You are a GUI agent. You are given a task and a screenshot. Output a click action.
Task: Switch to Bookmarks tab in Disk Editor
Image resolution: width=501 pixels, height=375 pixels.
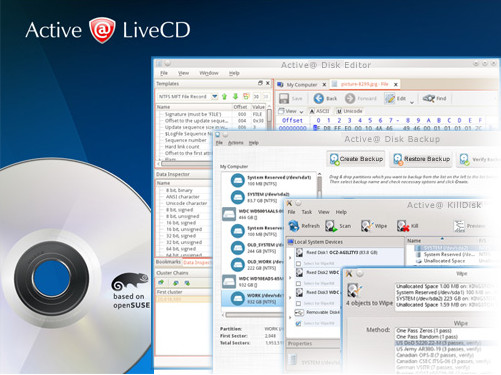point(168,262)
